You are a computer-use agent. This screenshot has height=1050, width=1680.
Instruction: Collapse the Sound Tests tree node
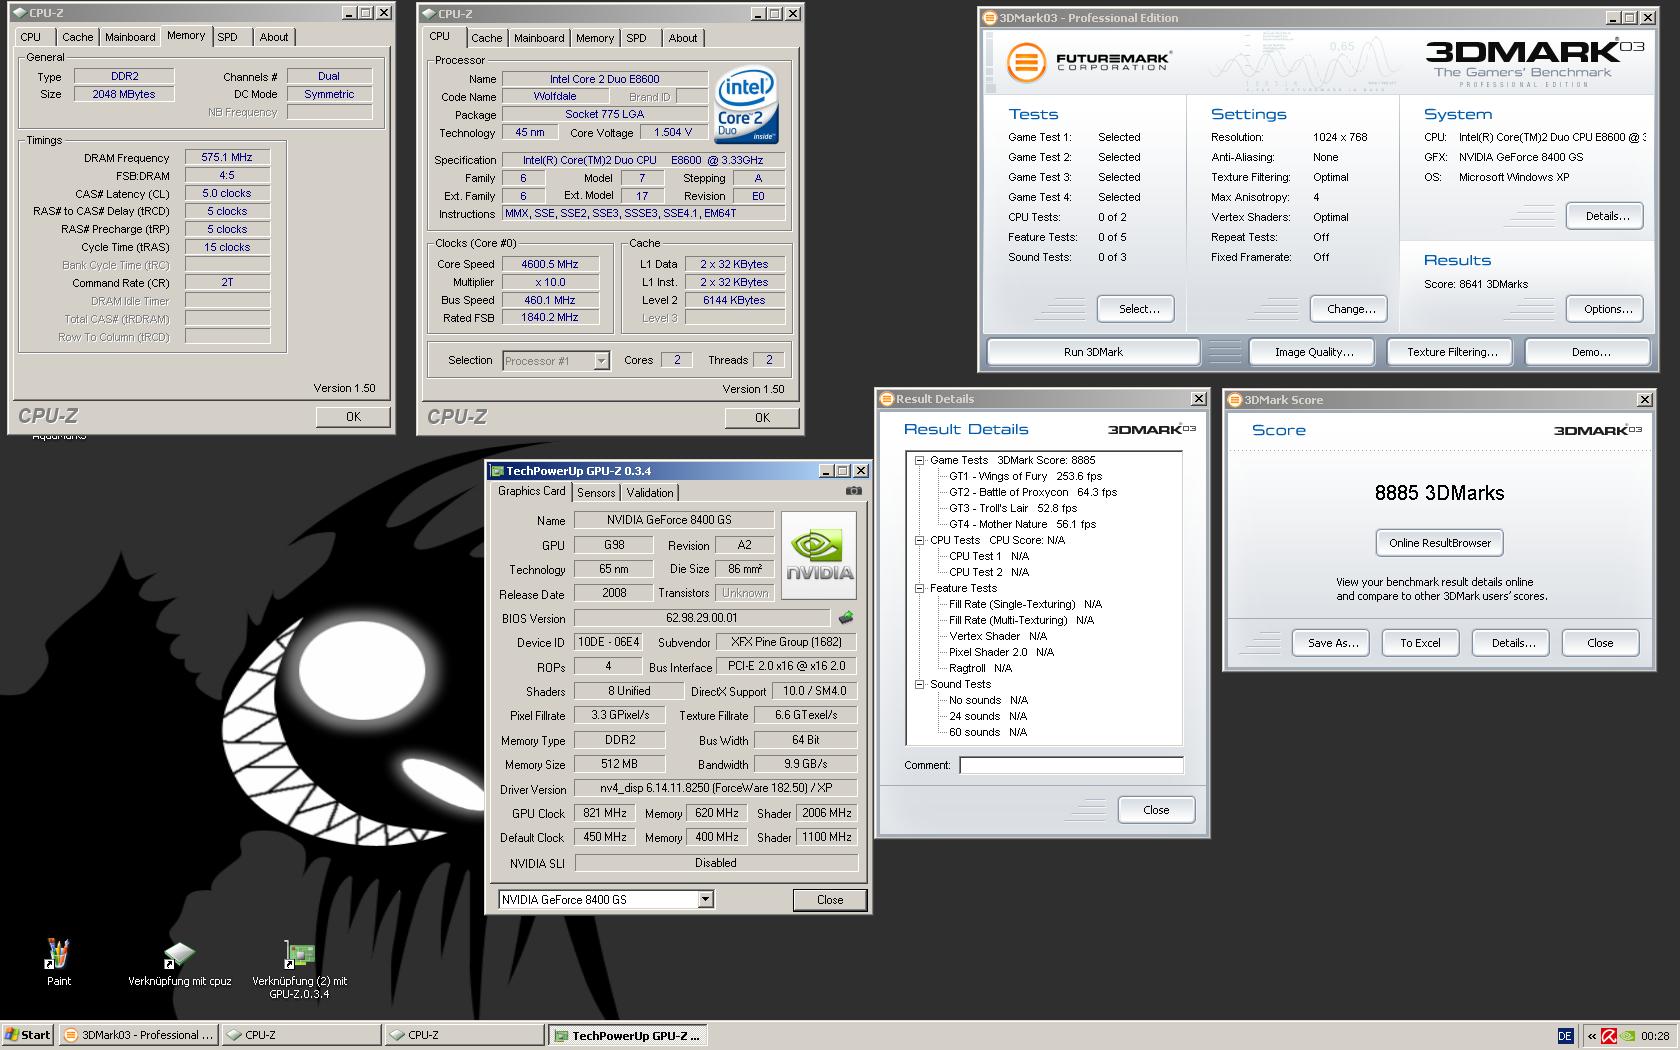tap(919, 684)
